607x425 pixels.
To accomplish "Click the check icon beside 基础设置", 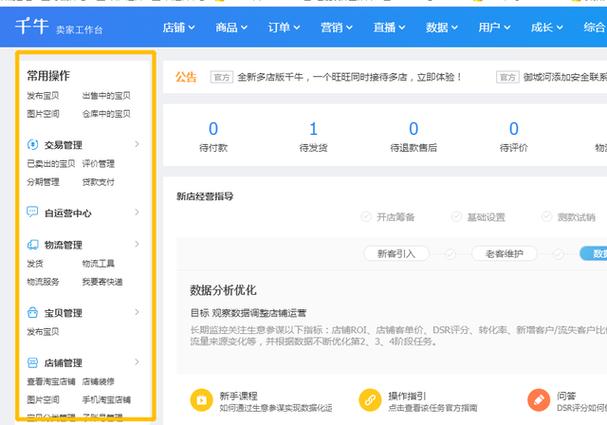I will tap(456, 216).
